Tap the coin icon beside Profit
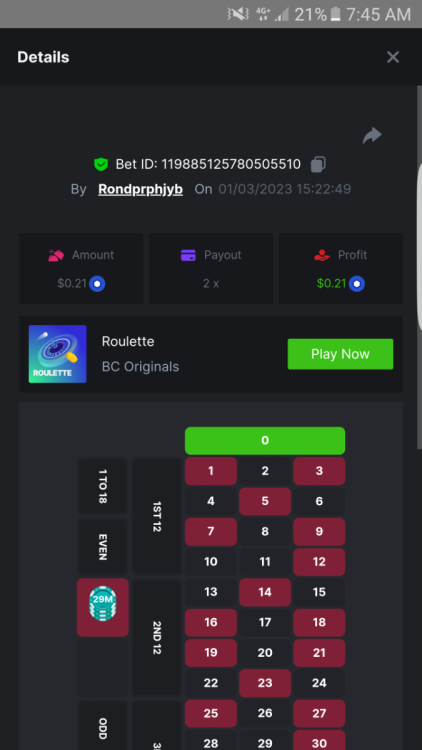The image size is (422, 750). (356, 284)
